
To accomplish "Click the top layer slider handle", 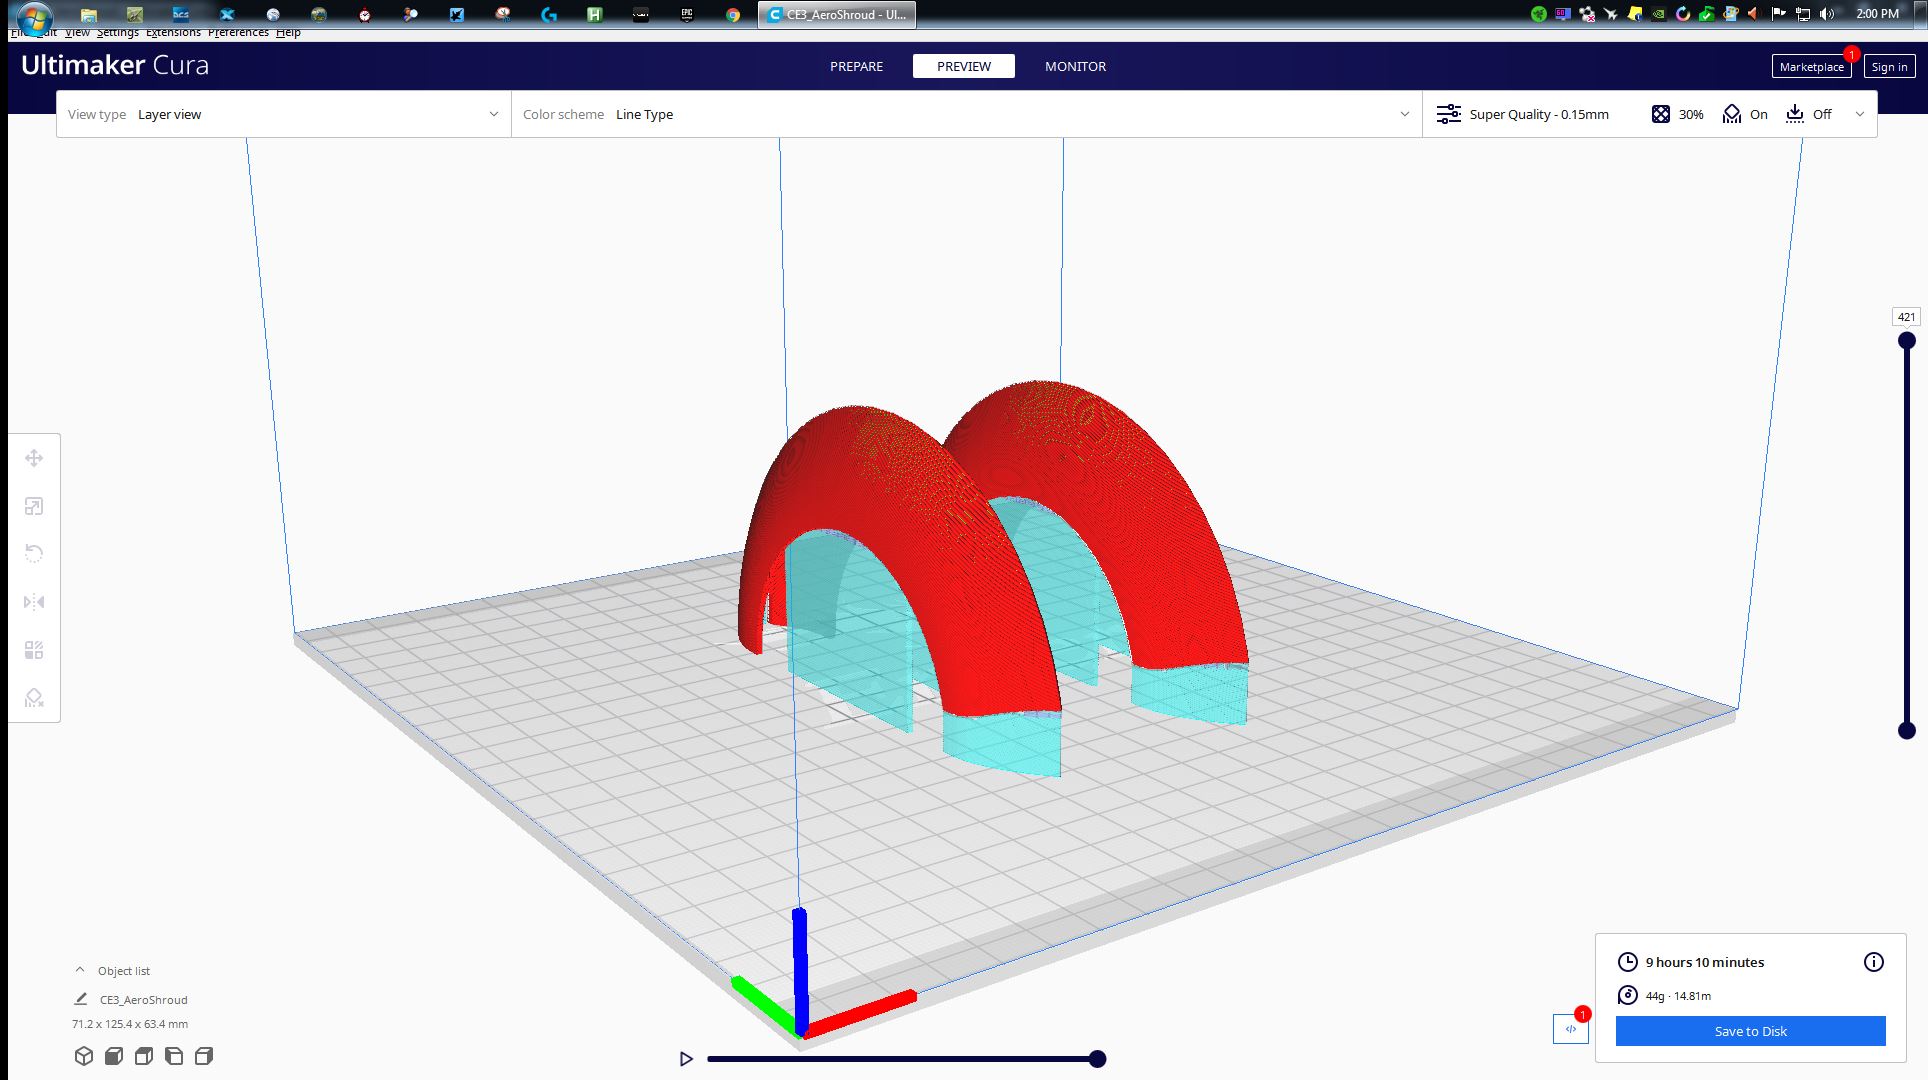I will point(1907,341).
